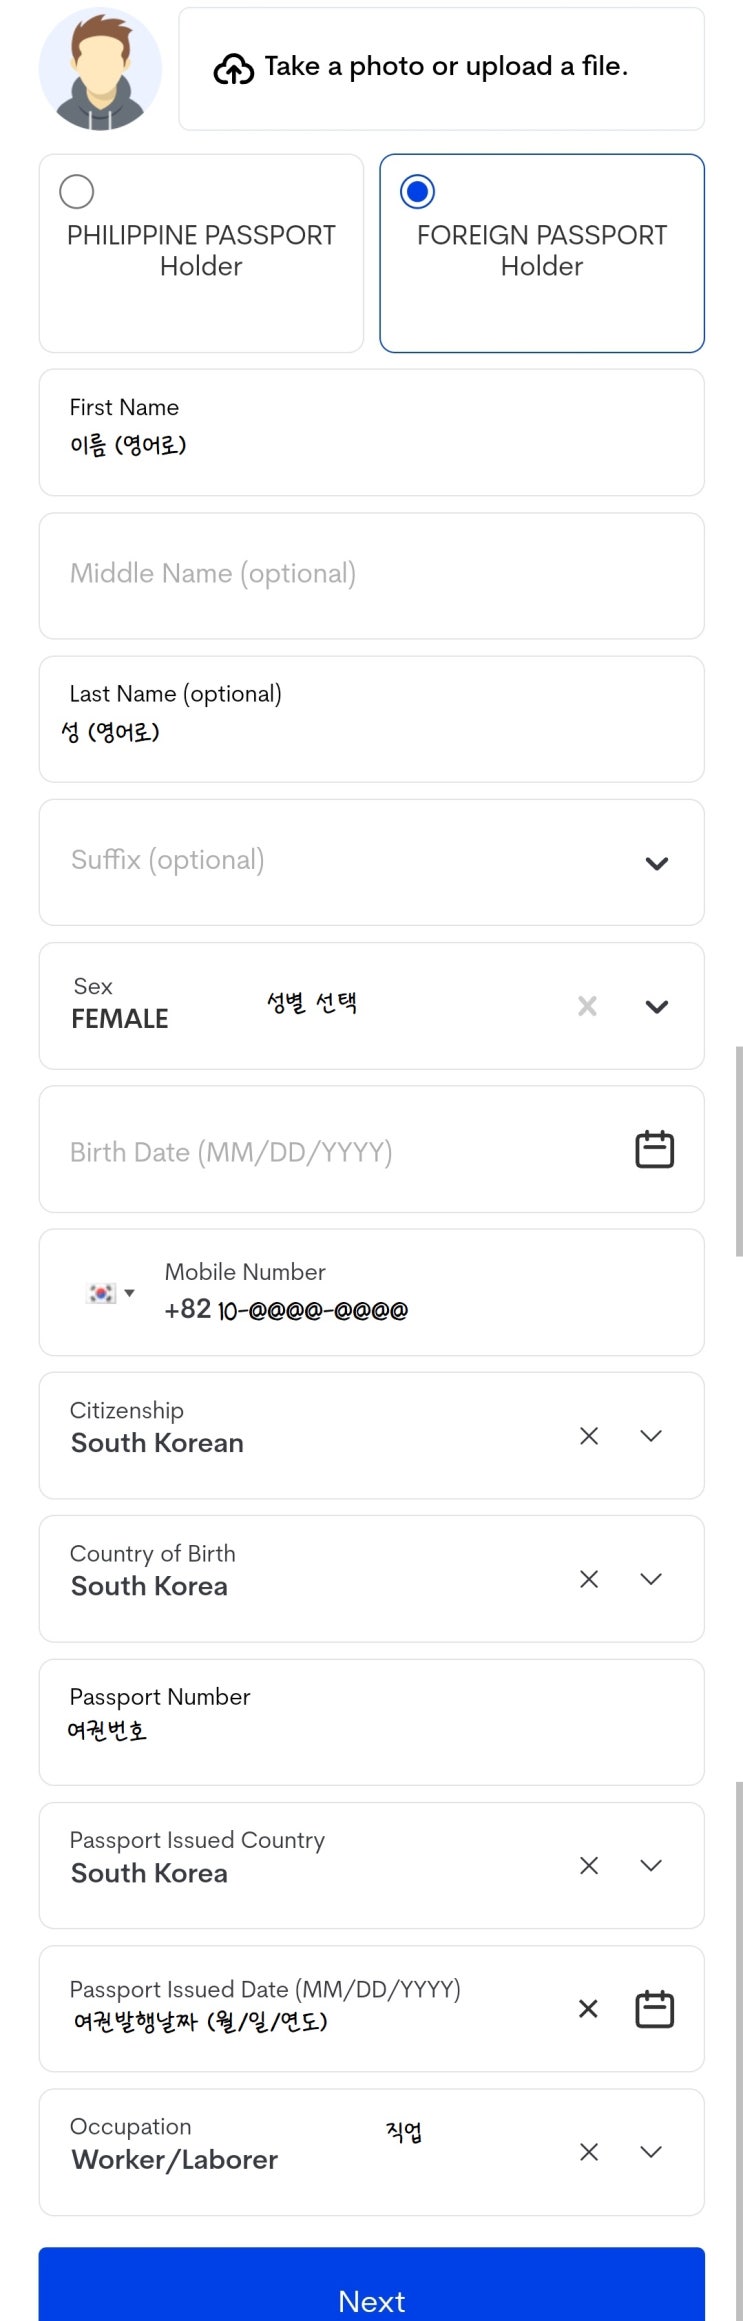Image resolution: width=743 pixels, height=2321 pixels.
Task: Click the cloud upload icon
Action: [233, 68]
